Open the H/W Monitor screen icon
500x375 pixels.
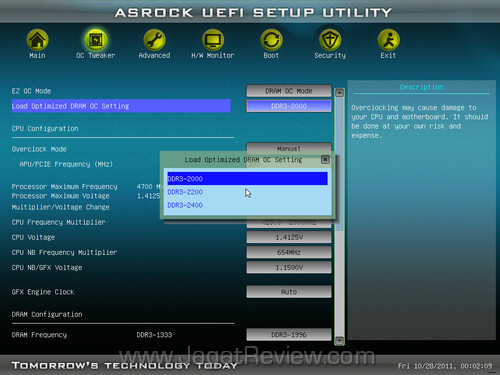(x=213, y=40)
